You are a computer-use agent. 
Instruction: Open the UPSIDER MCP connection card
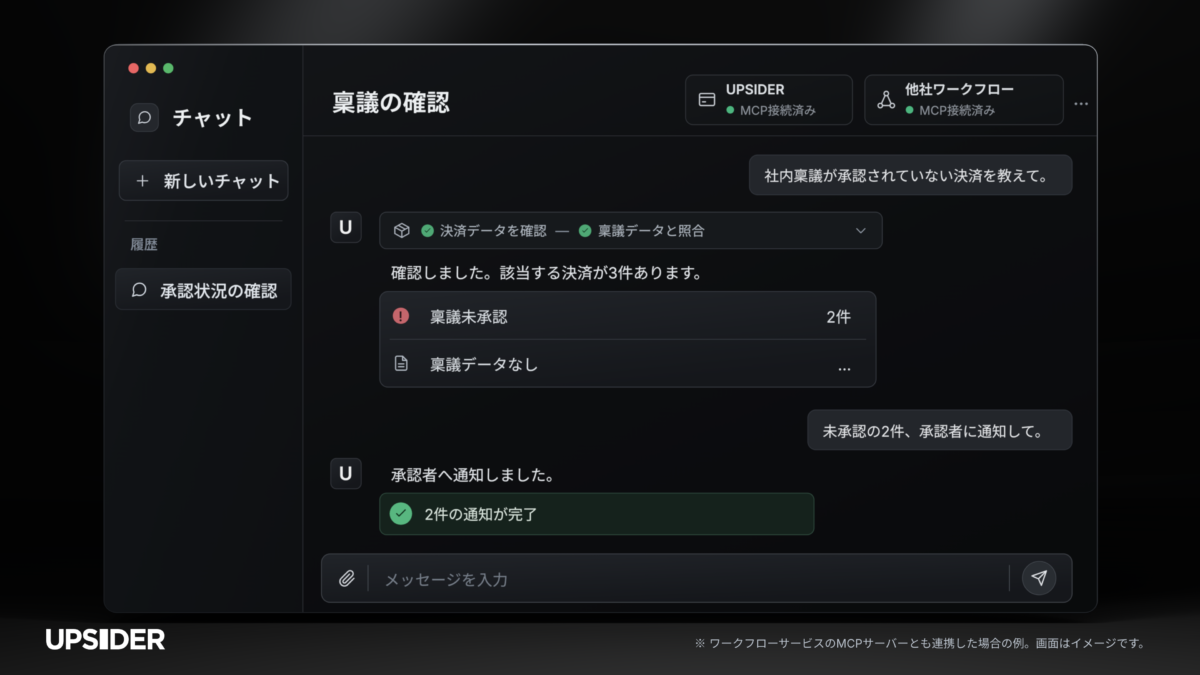768,100
